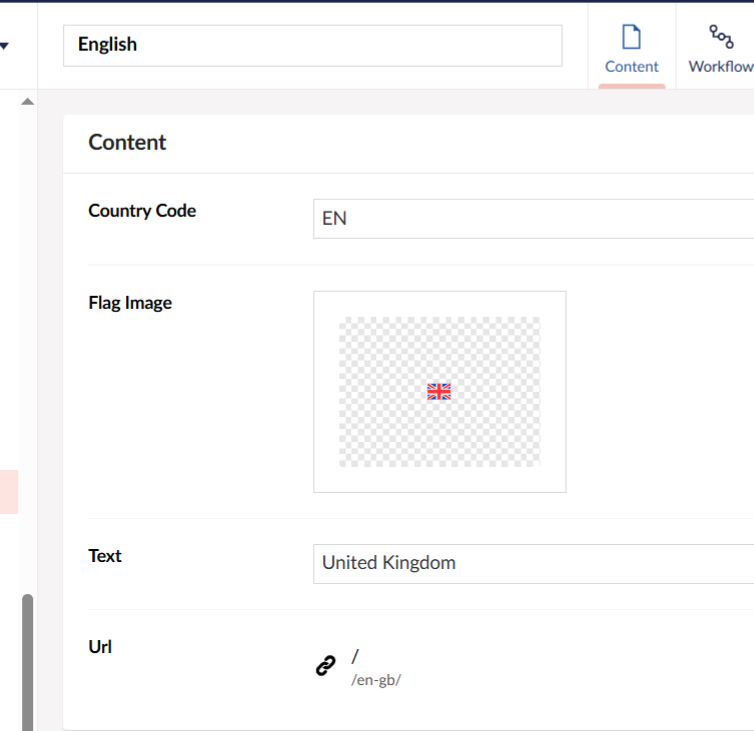The height and width of the screenshot is (731, 754).
Task: Click the chain link icon beside Url
Action: coord(326,666)
